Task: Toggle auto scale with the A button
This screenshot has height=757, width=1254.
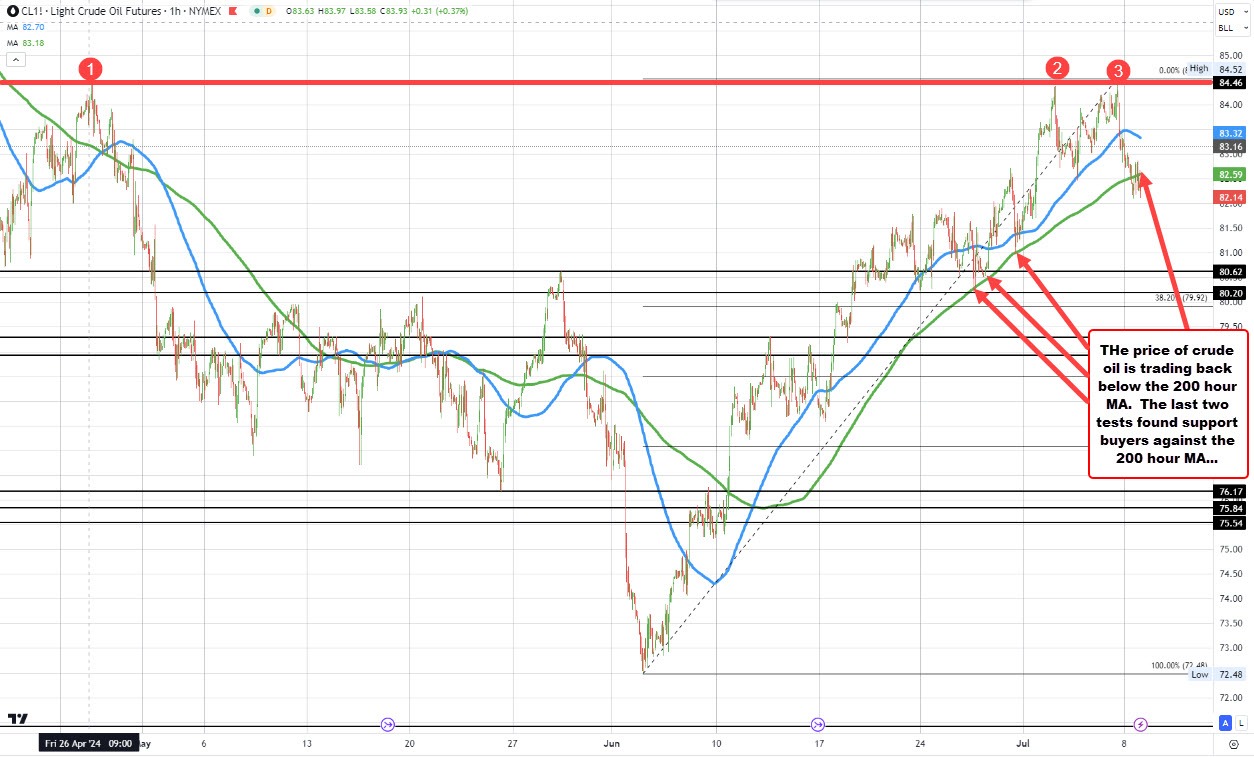Action: point(1224,723)
